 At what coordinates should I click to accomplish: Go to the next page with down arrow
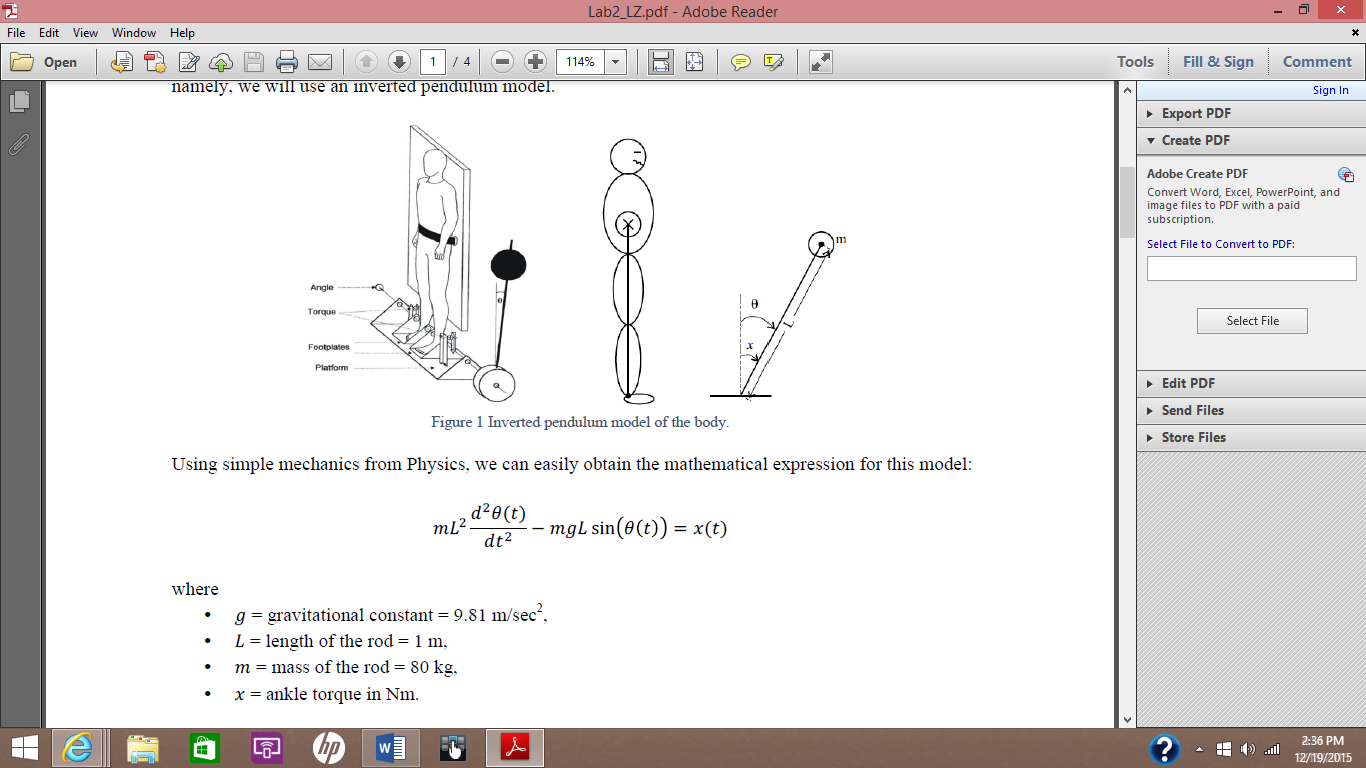click(x=398, y=61)
